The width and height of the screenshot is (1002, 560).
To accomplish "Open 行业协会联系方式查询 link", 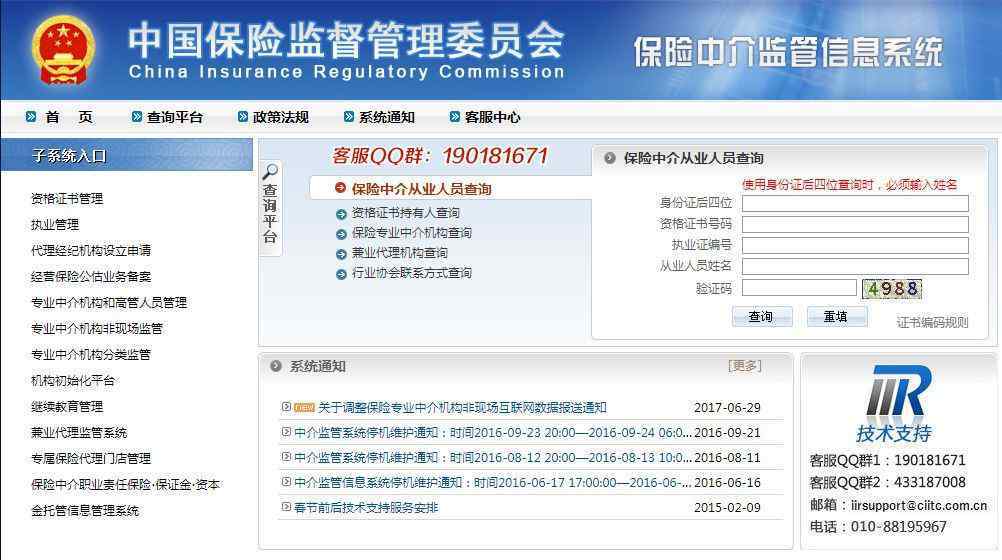I will coord(412,273).
